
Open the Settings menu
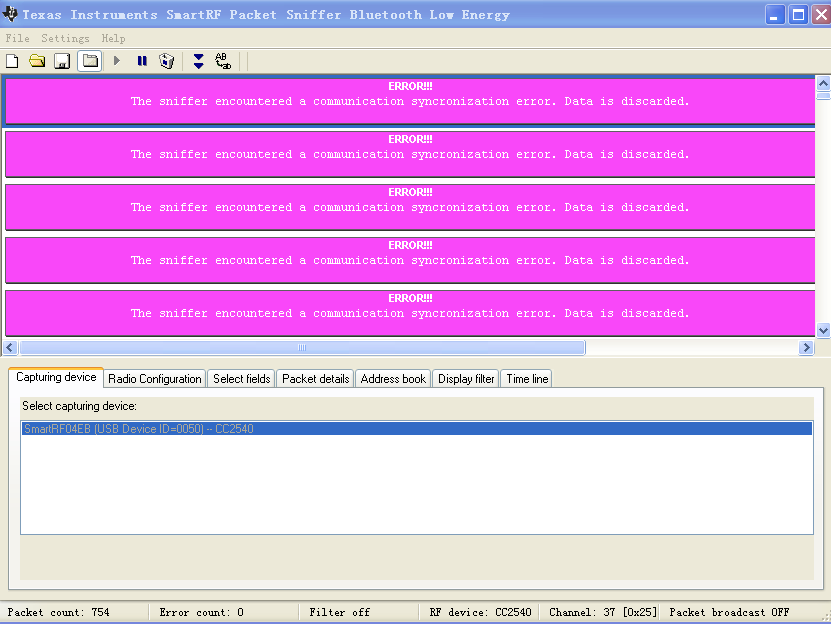tap(65, 38)
